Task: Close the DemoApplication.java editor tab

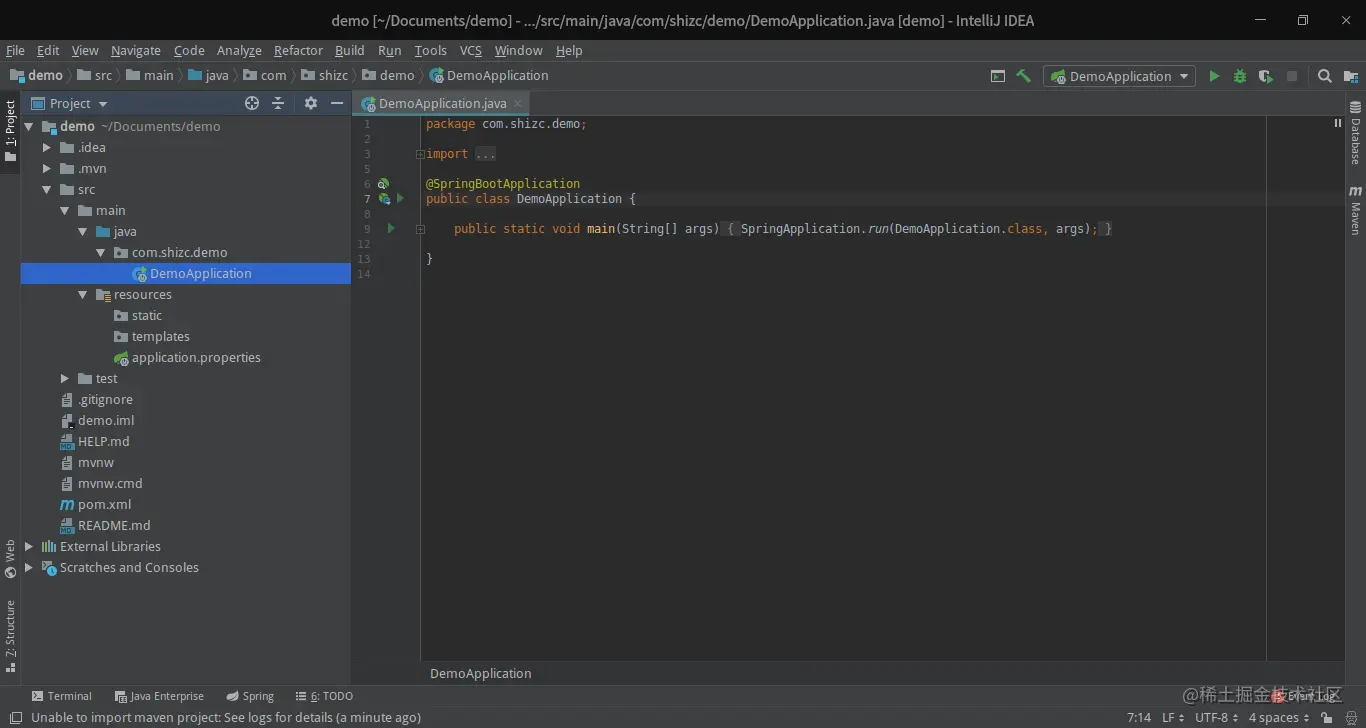Action: 517,103
